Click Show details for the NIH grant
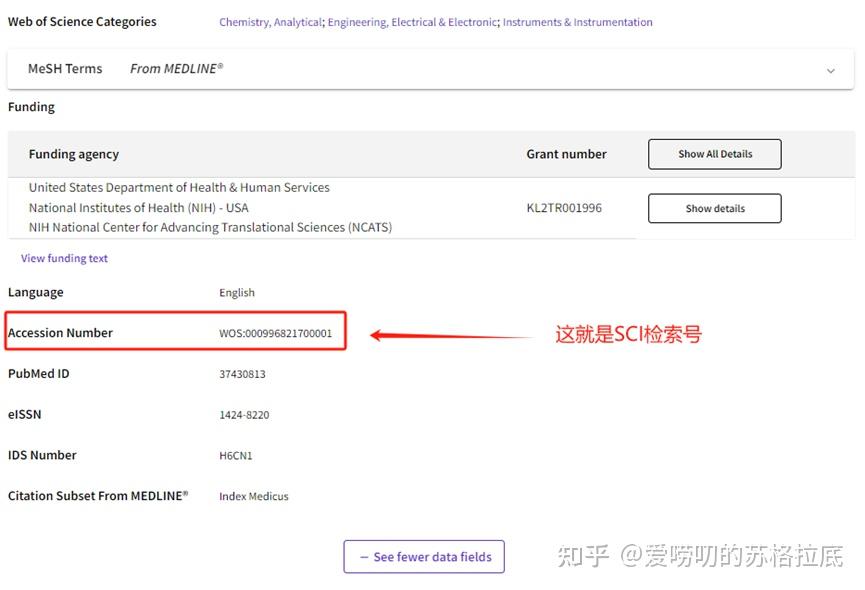The image size is (865, 590). point(714,208)
